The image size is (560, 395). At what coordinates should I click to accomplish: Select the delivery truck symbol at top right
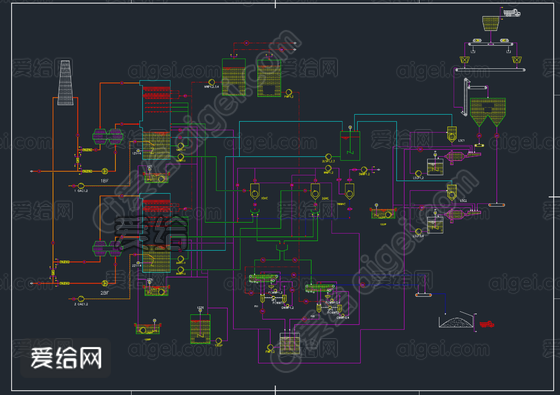pos(512,13)
